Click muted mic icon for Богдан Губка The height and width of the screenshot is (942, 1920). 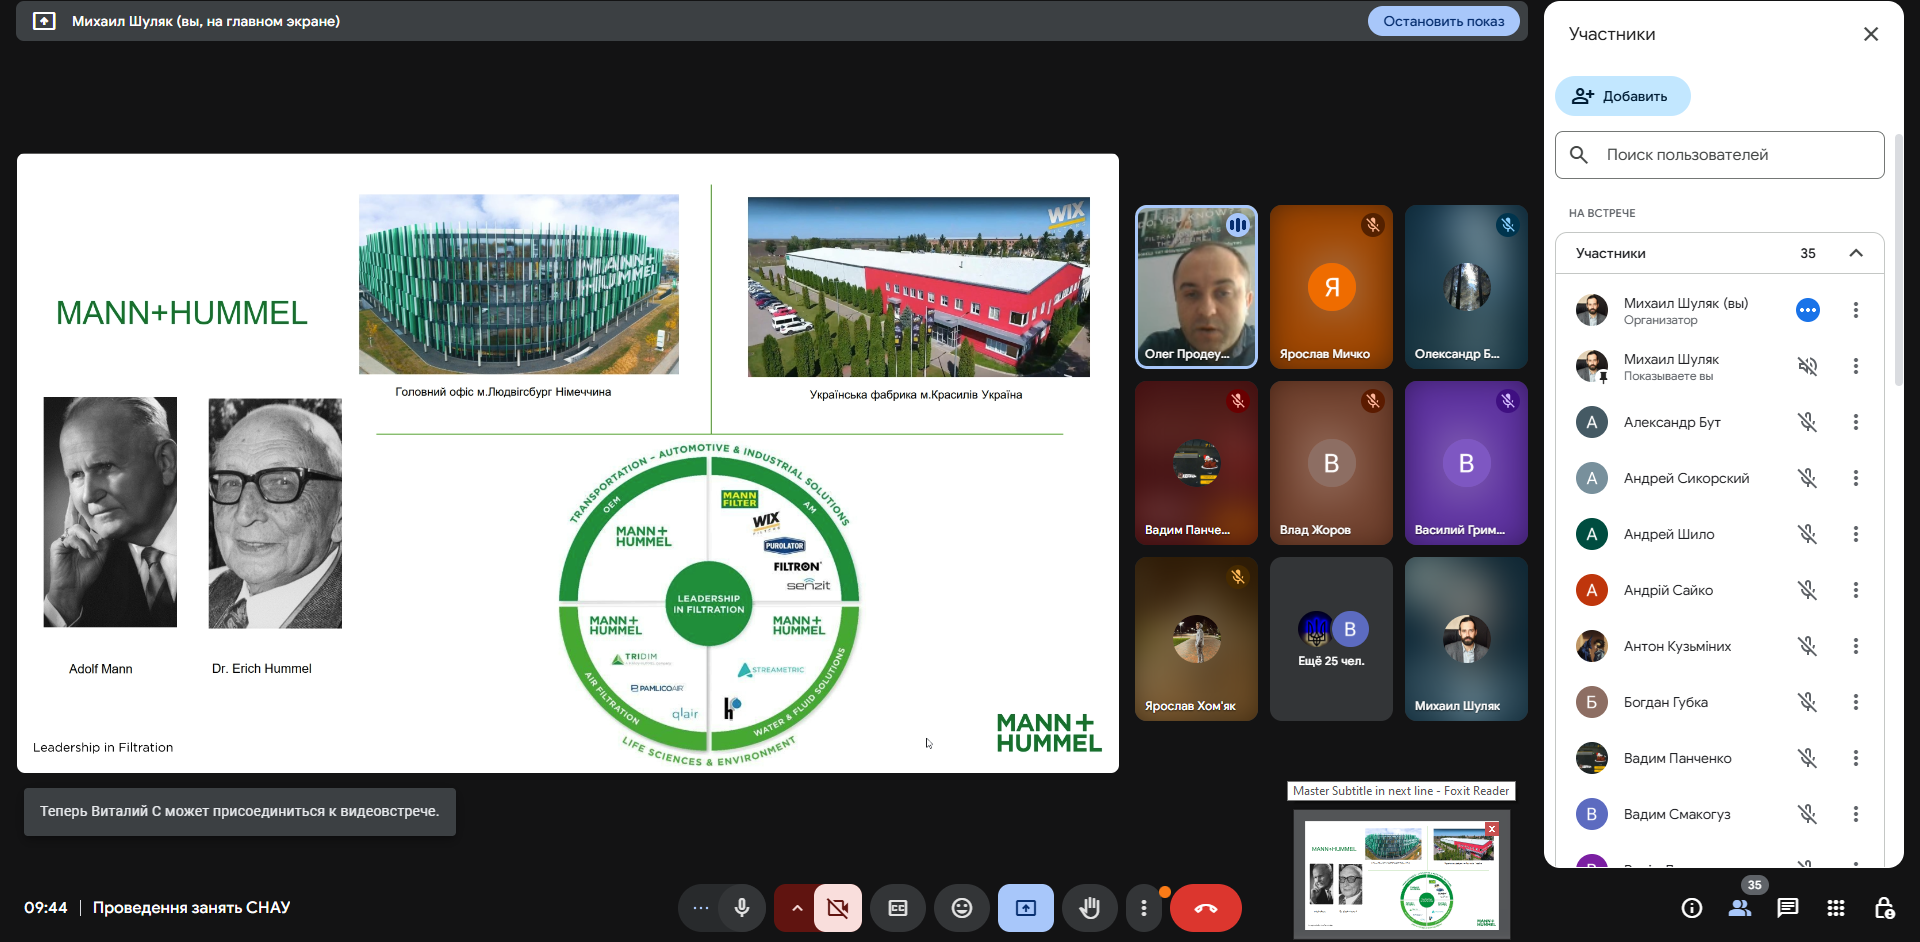1807,702
